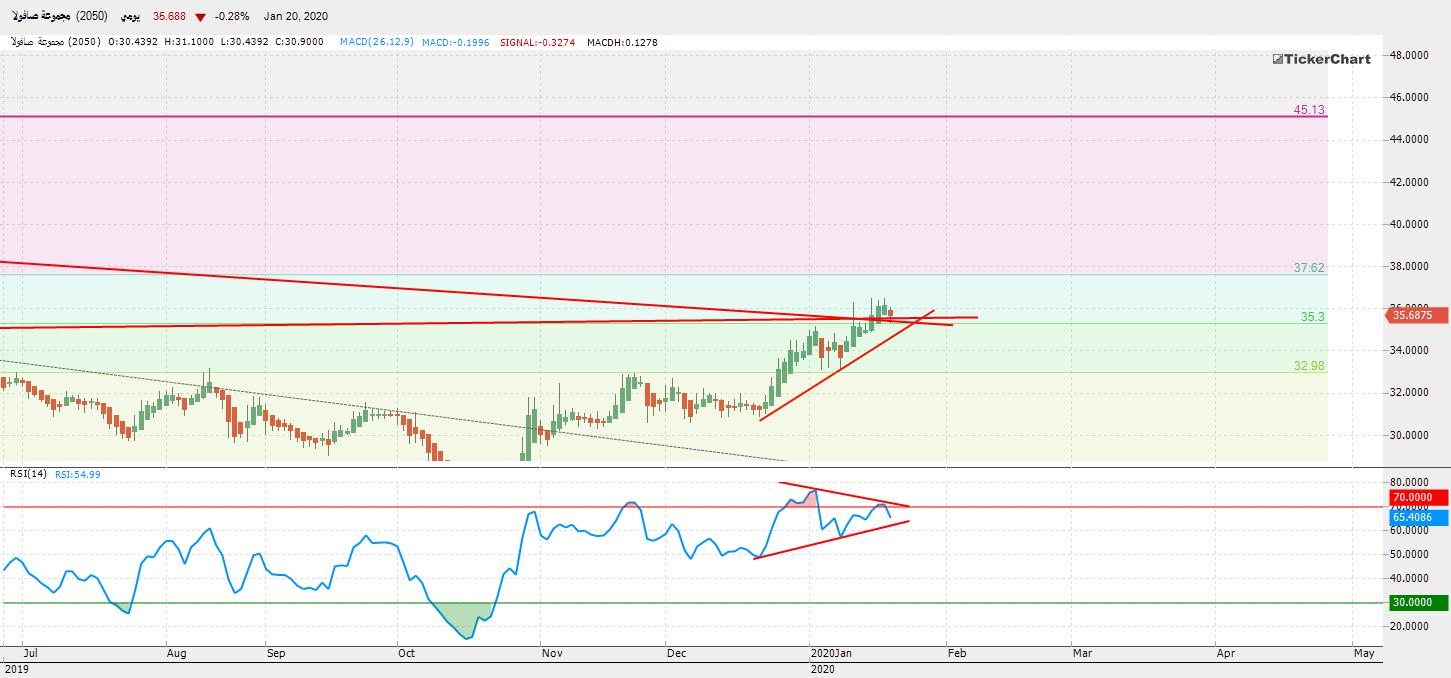Click the 35.3 green level label
This screenshot has height=678, width=1451.
point(1312,316)
